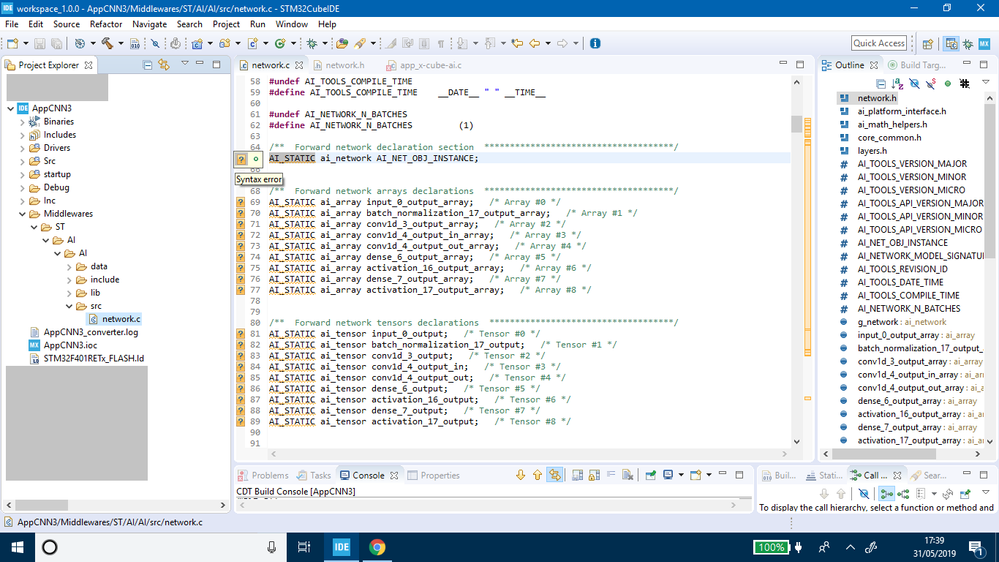999x562 pixels.
Task: Close the network.c editor tab
Action: [x=299, y=65]
